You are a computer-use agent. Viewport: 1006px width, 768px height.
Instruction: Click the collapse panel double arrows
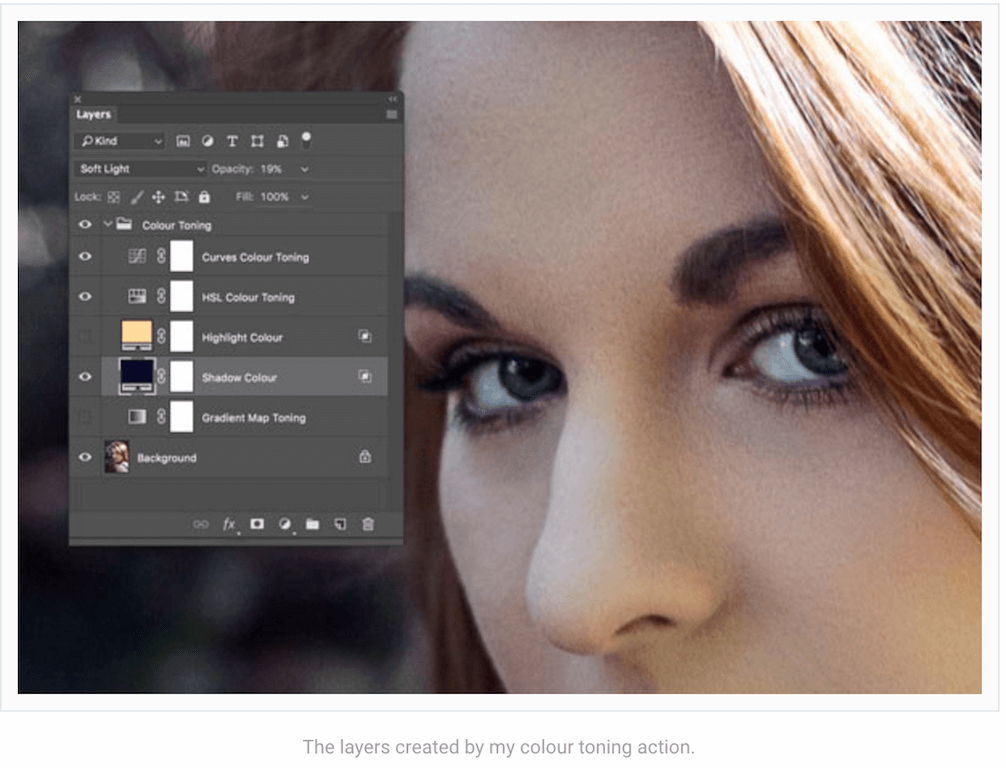point(391,99)
